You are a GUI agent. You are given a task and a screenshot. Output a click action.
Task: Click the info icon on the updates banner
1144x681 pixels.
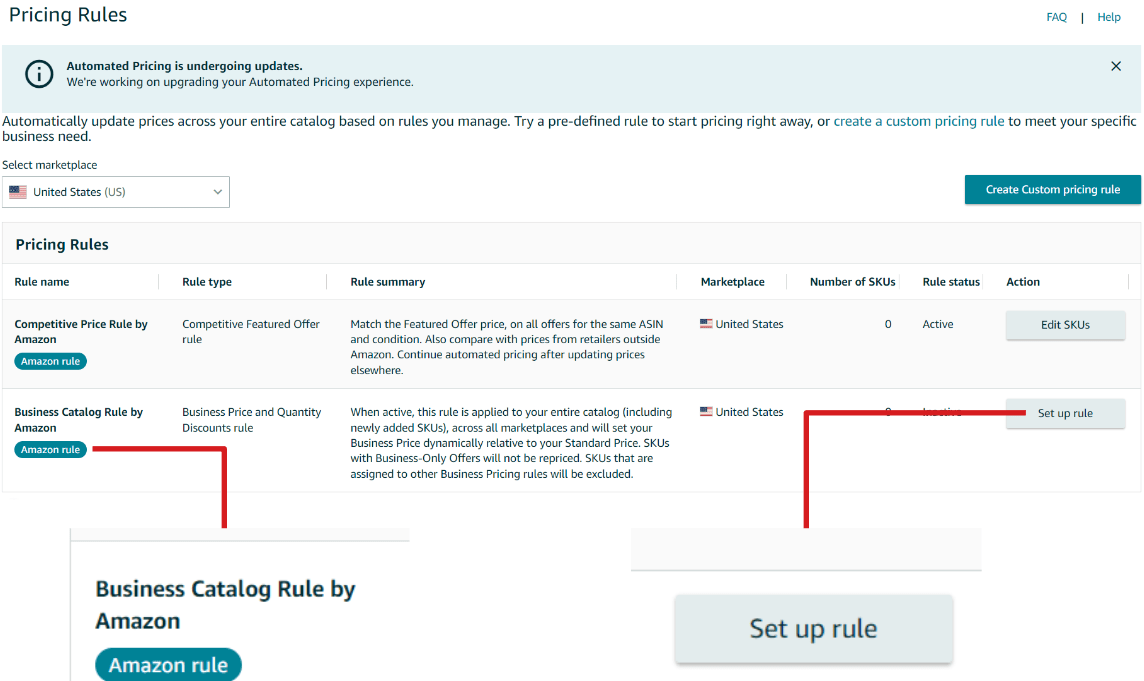(x=38, y=73)
